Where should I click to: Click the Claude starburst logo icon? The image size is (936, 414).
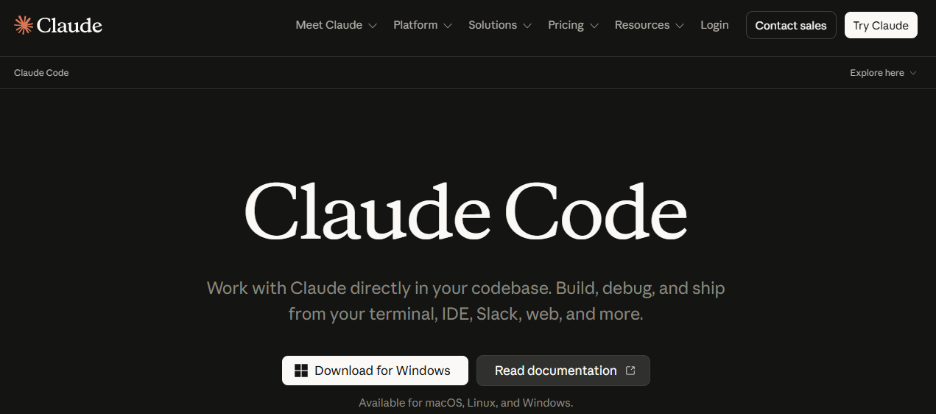coord(23,25)
